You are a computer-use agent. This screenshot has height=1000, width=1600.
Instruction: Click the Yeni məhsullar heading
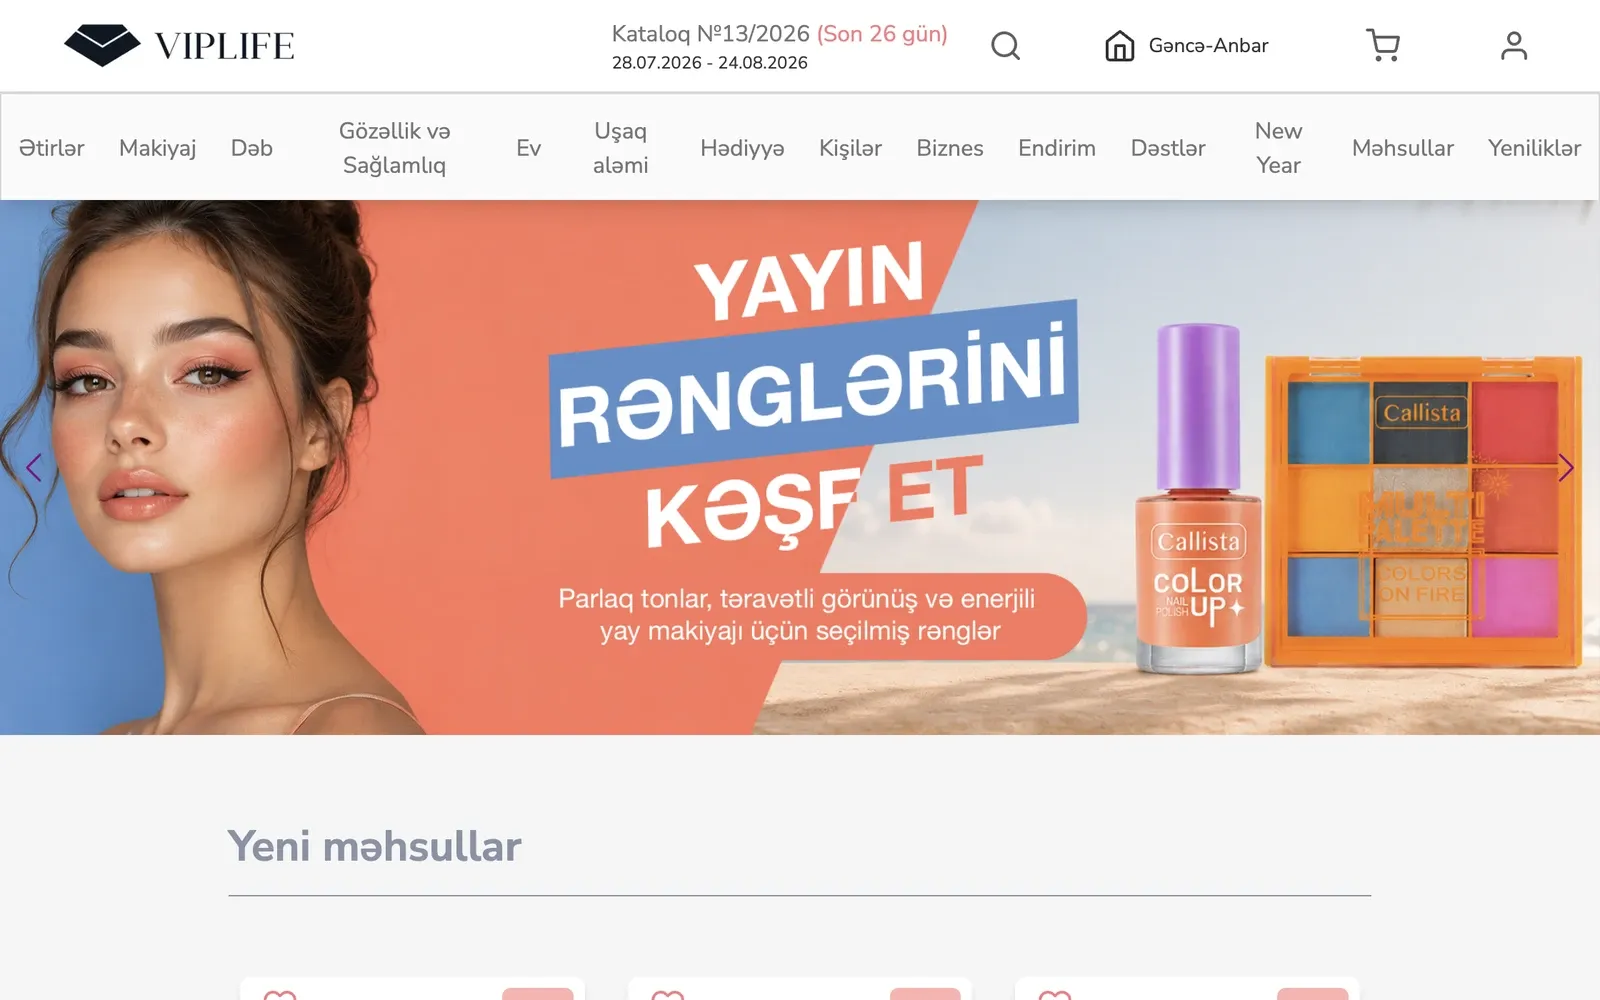point(374,846)
